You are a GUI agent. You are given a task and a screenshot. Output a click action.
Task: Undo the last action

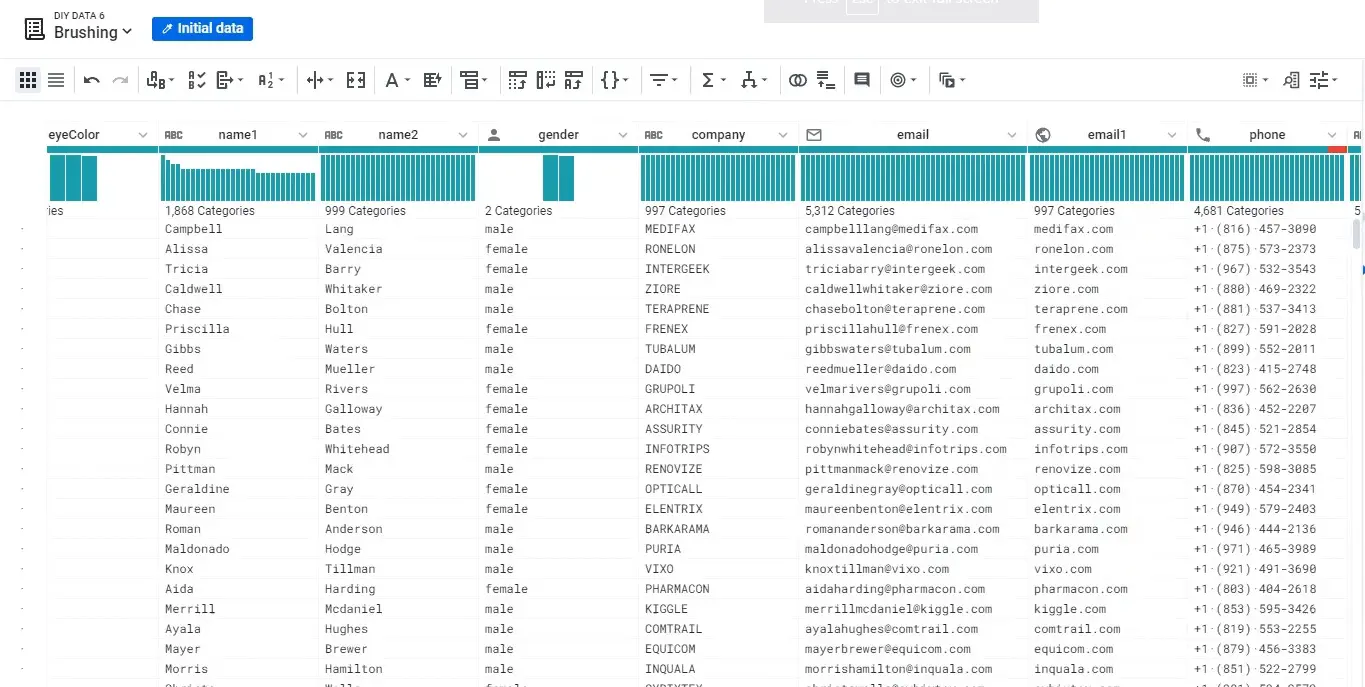91,80
